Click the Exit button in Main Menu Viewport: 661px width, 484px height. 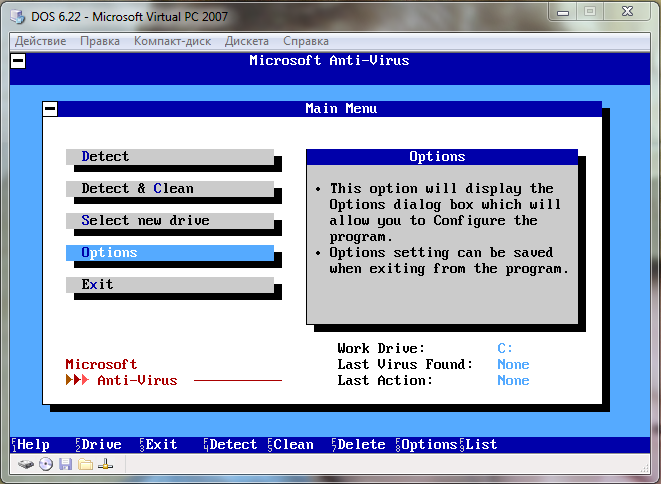170,285
